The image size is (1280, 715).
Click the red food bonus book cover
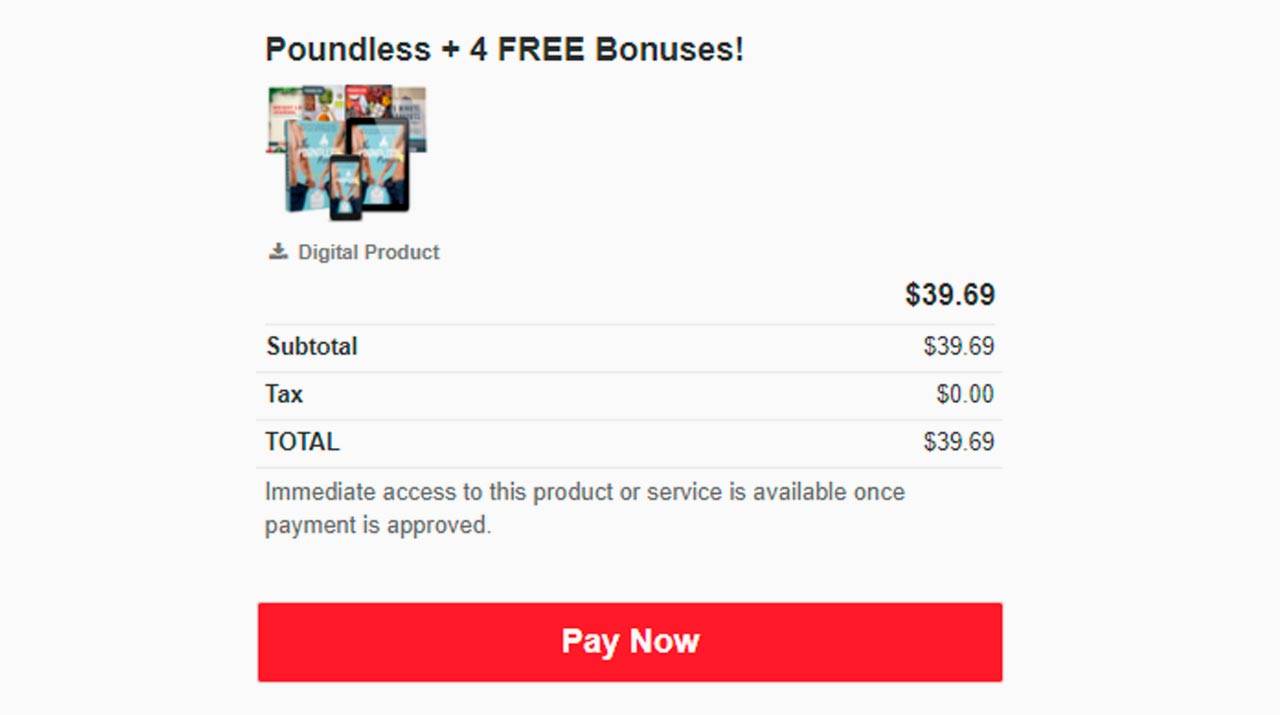click(x=368, y=101)
